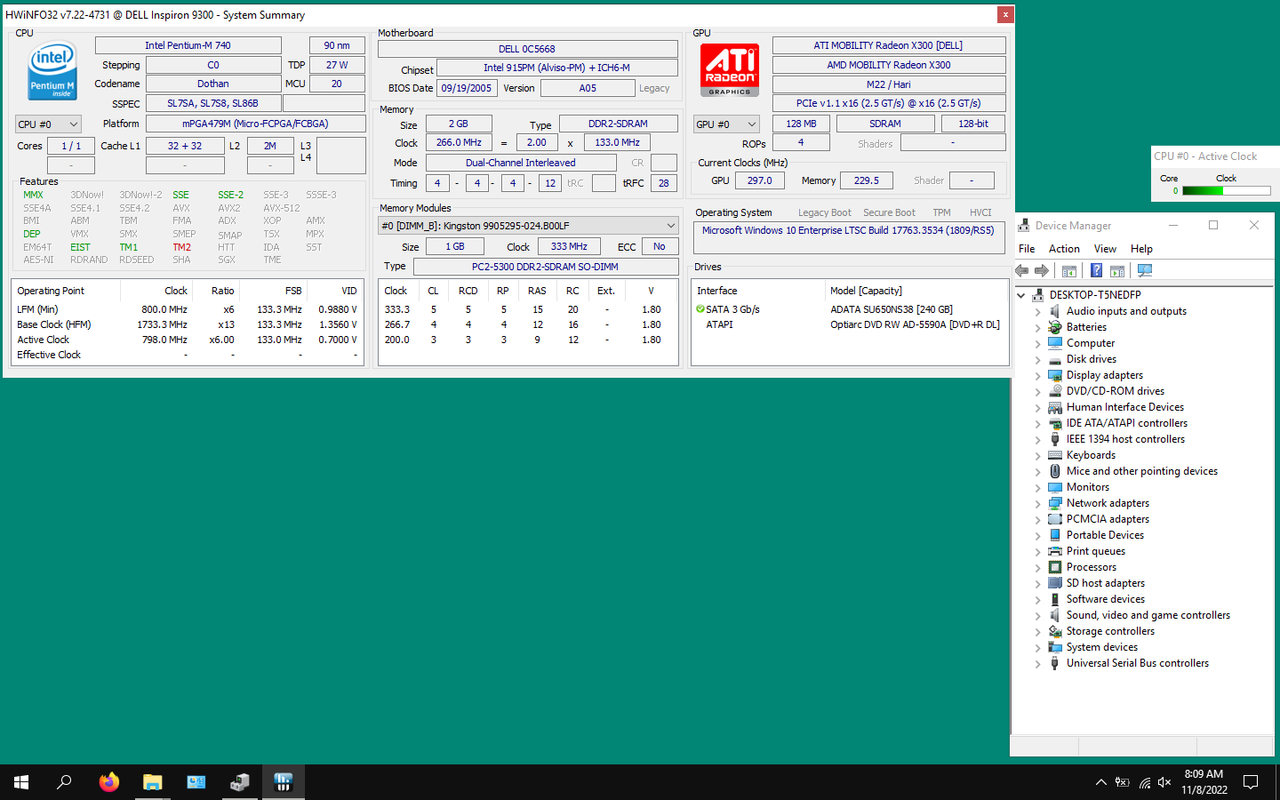This screenshot has height=800, width=1280.
Task: Expand Network adapters category
Action: pyautogui.click(x=1038, y=503)
